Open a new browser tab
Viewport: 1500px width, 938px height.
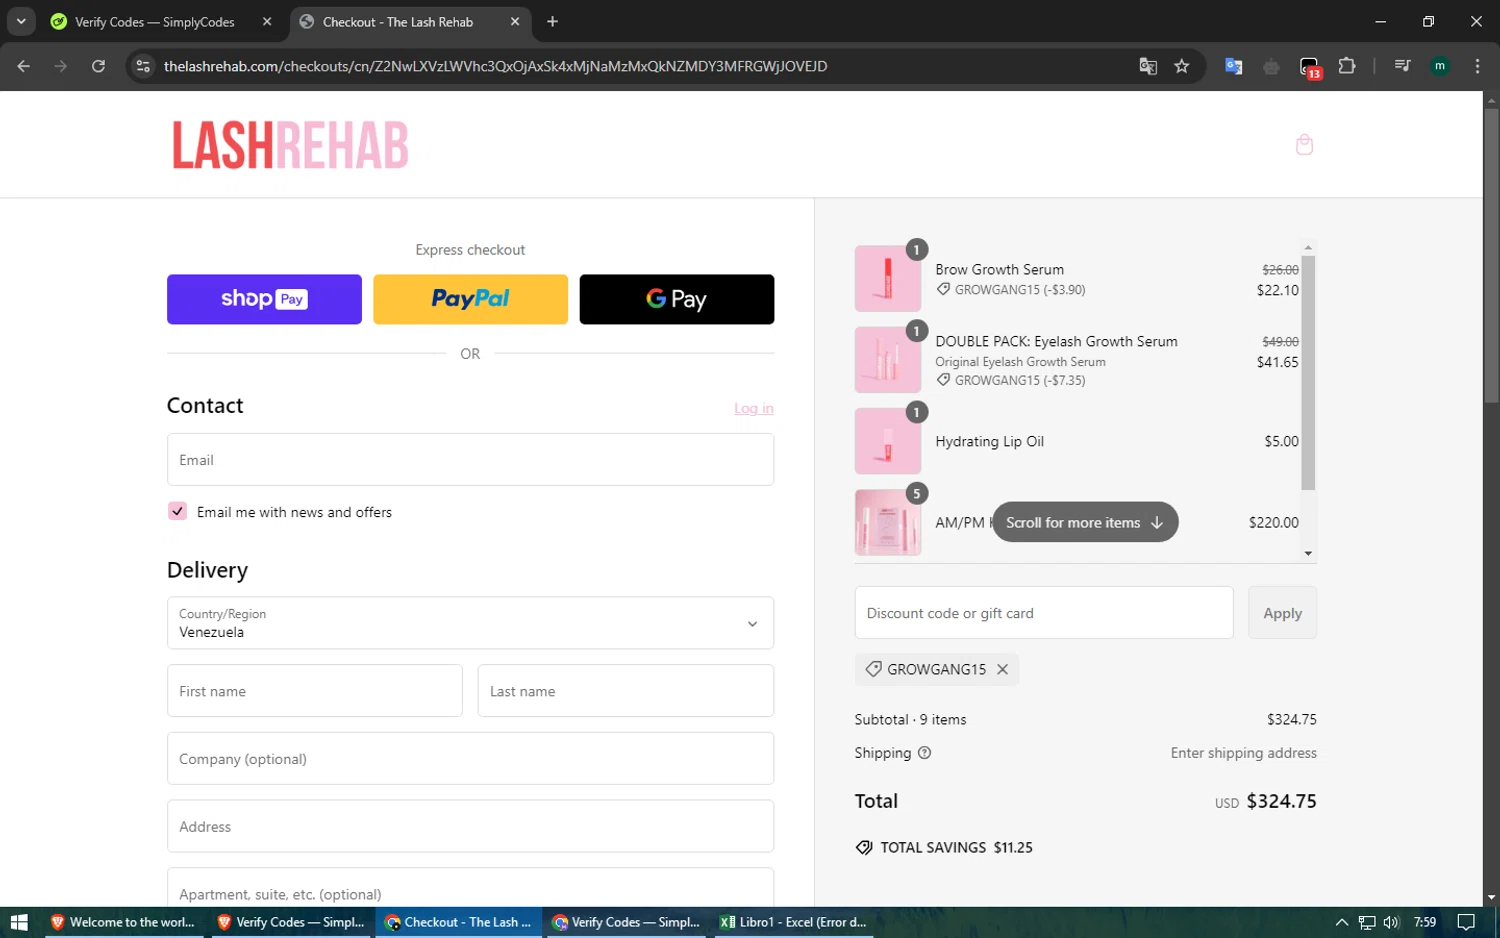pos(552,21)
